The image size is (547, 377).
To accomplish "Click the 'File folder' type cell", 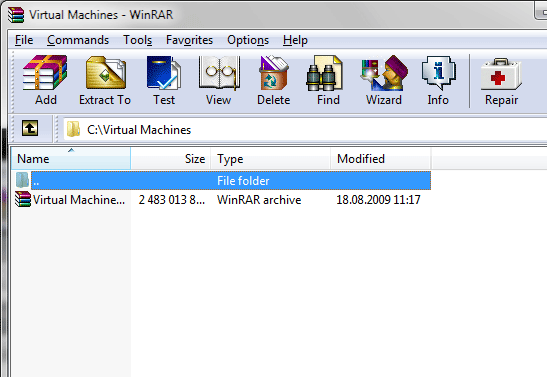I will [243, 181].
